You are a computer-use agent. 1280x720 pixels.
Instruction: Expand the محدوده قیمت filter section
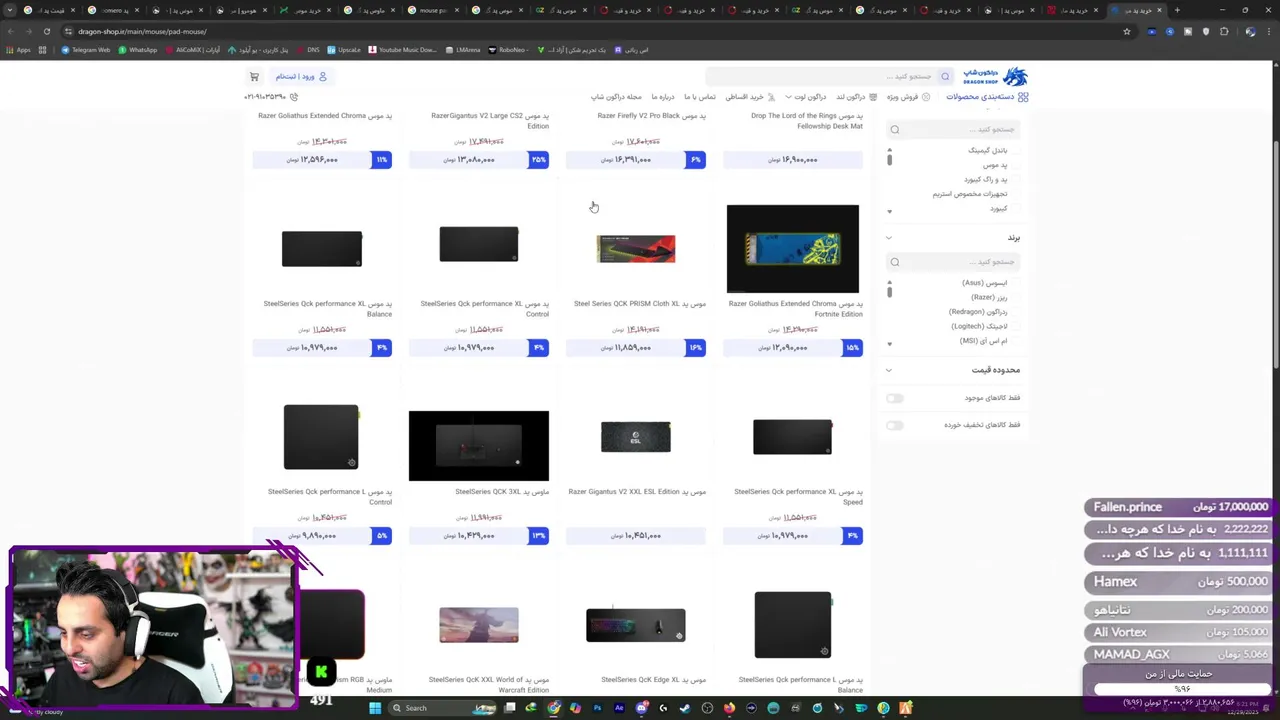tap(889, 370)
